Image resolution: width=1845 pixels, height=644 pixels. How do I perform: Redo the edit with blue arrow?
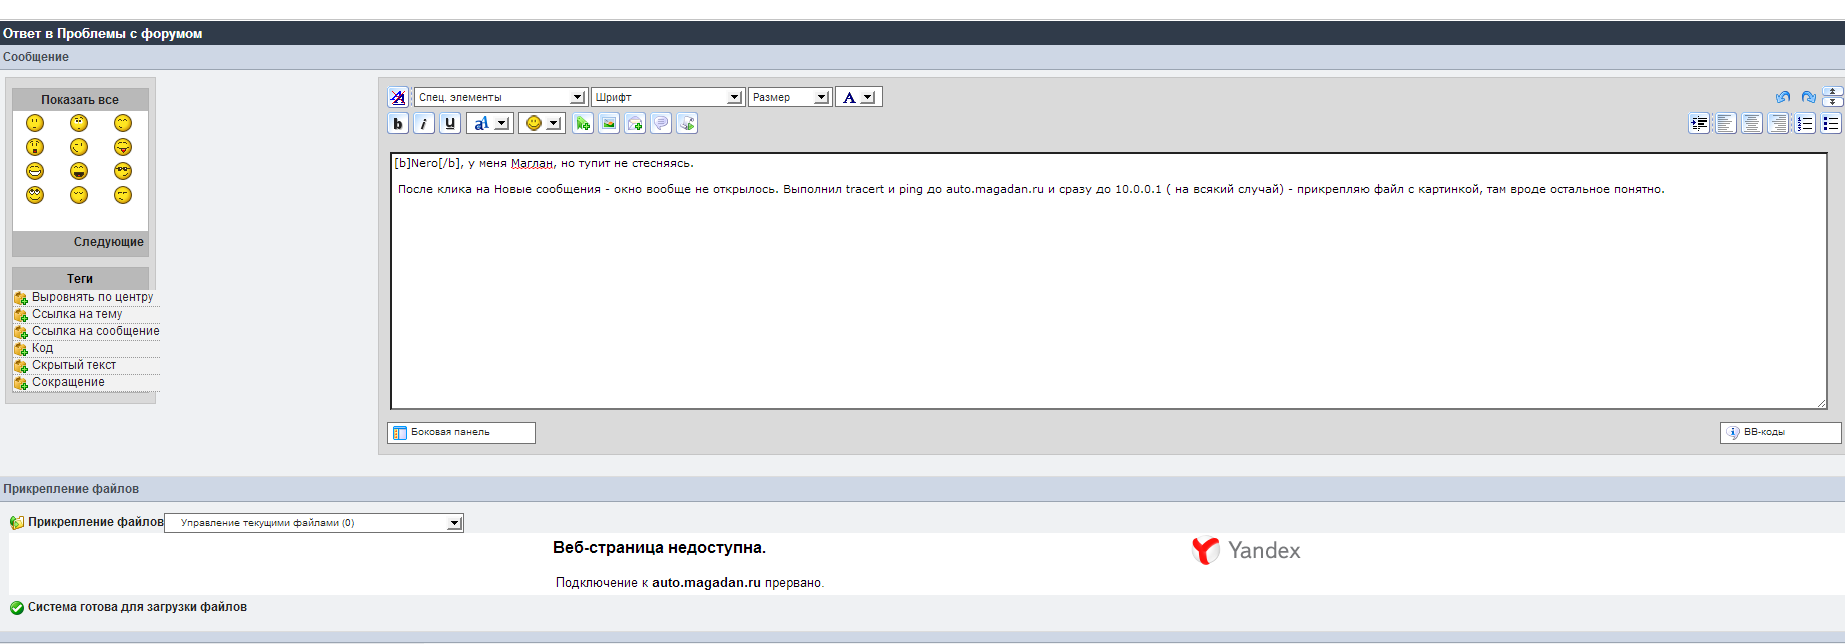point(1808,97)
